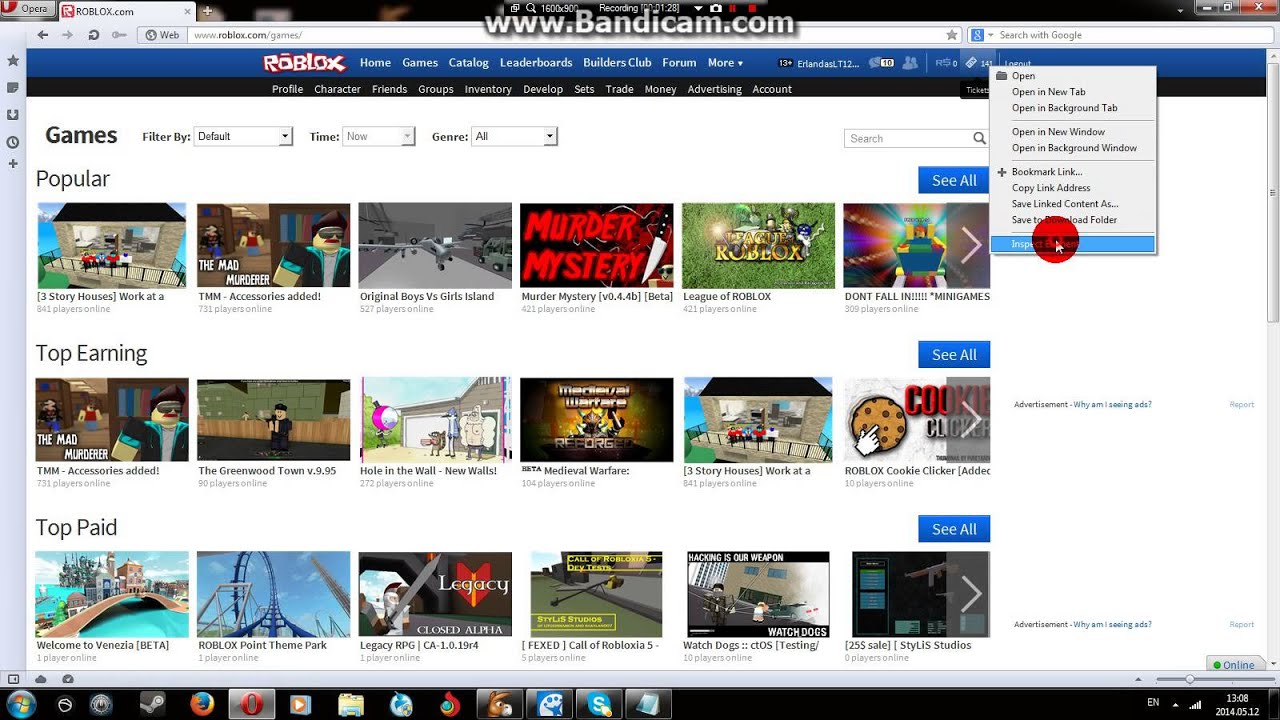Click See All for Top Earning games
The image size is (1280, 720).
point(954,355)
